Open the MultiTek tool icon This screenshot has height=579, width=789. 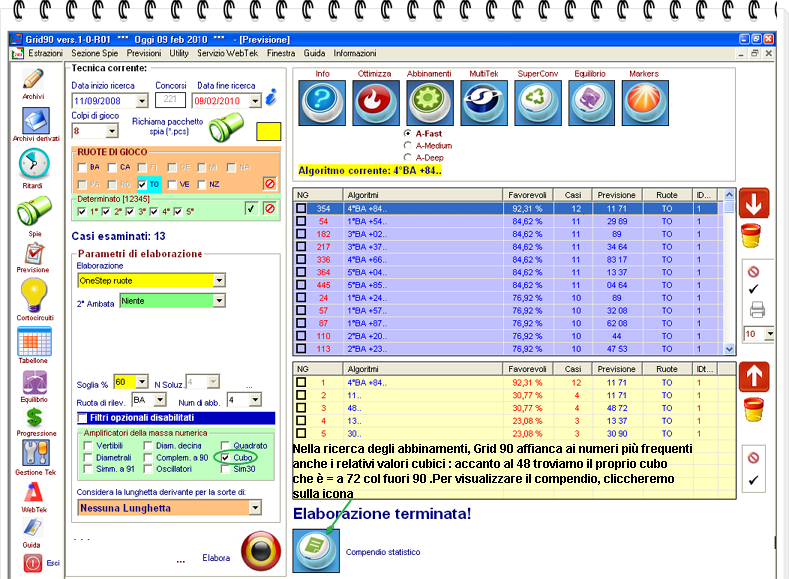click(484, 101)
